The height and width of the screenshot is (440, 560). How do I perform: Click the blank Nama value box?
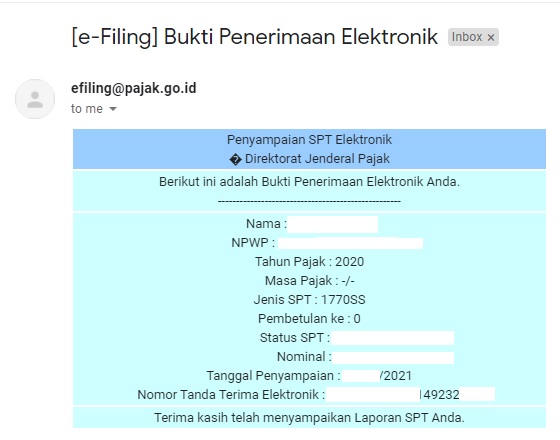(332, 225)
